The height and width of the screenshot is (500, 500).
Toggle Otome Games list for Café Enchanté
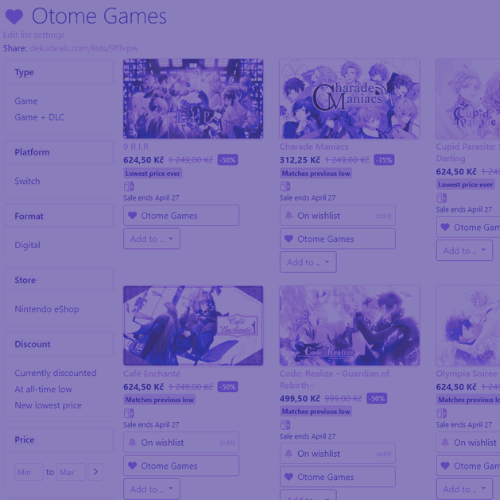(181, 466)
